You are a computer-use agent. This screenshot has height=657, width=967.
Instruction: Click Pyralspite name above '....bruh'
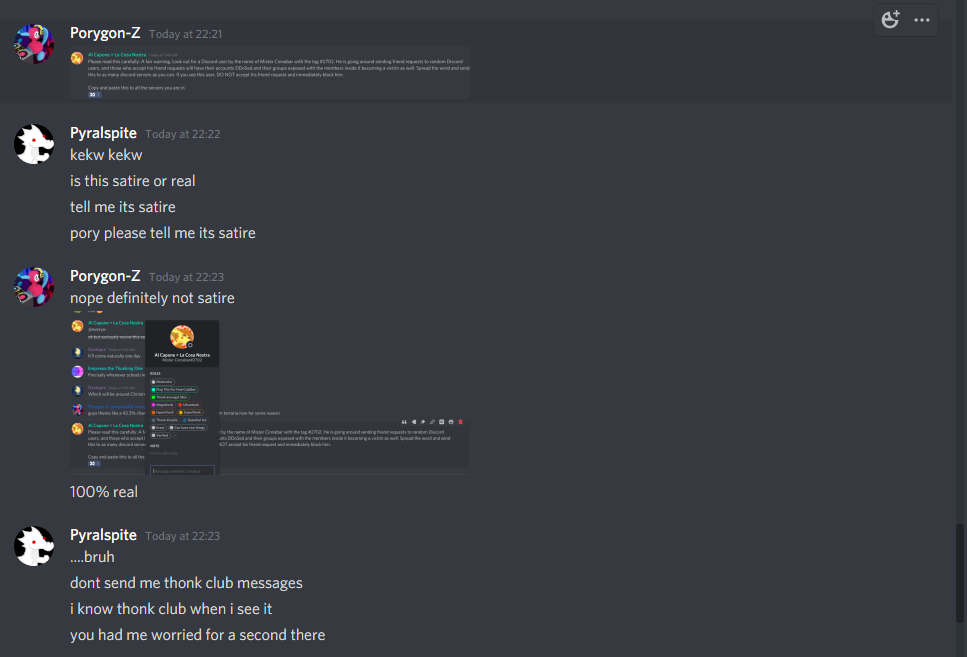click(103, 535)
